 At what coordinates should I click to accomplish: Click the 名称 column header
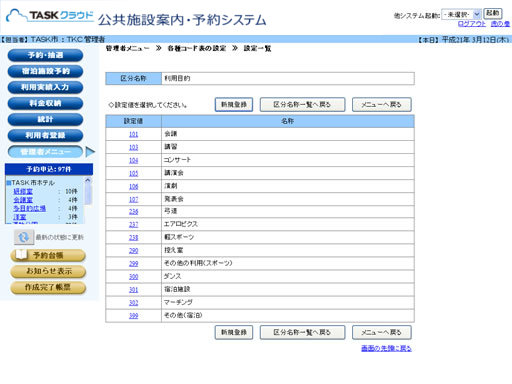click(288, 121)
